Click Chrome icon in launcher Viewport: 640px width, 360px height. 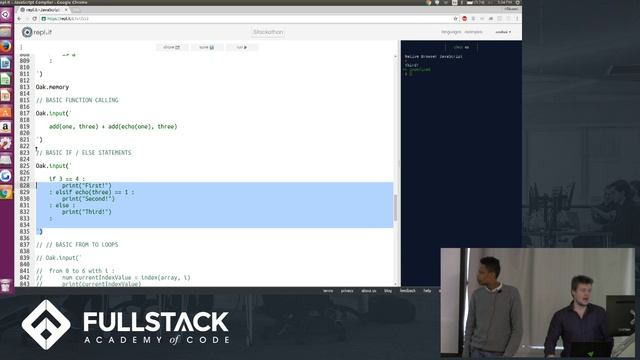6,192
